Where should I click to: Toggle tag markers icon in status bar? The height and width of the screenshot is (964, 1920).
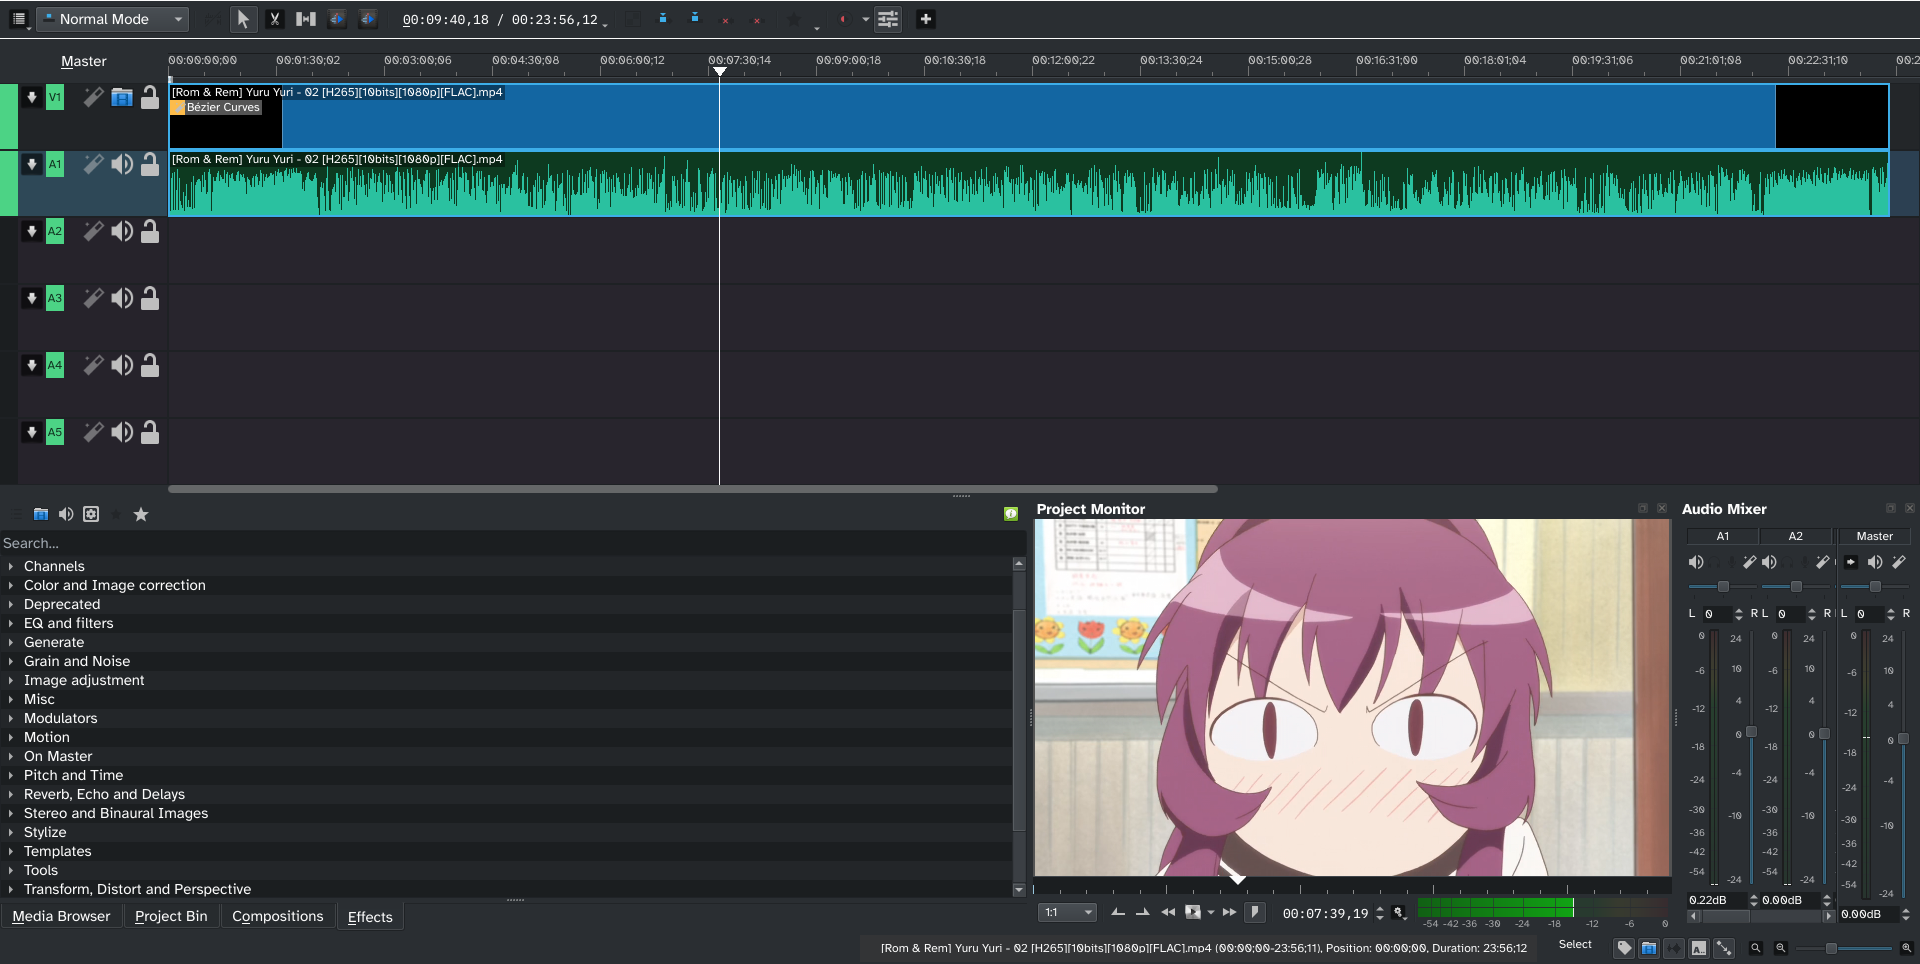(x=1625, y=948)
